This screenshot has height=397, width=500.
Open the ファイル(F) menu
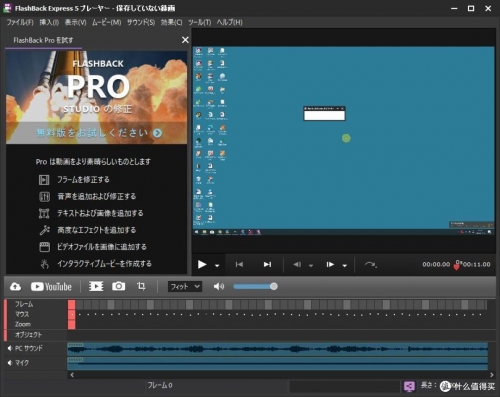click(20, 22)
